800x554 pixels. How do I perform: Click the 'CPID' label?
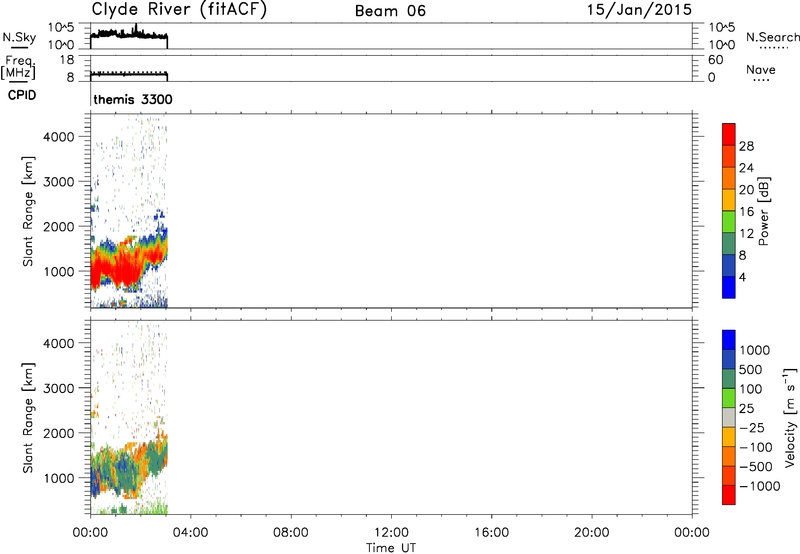(x=22, y=95)
